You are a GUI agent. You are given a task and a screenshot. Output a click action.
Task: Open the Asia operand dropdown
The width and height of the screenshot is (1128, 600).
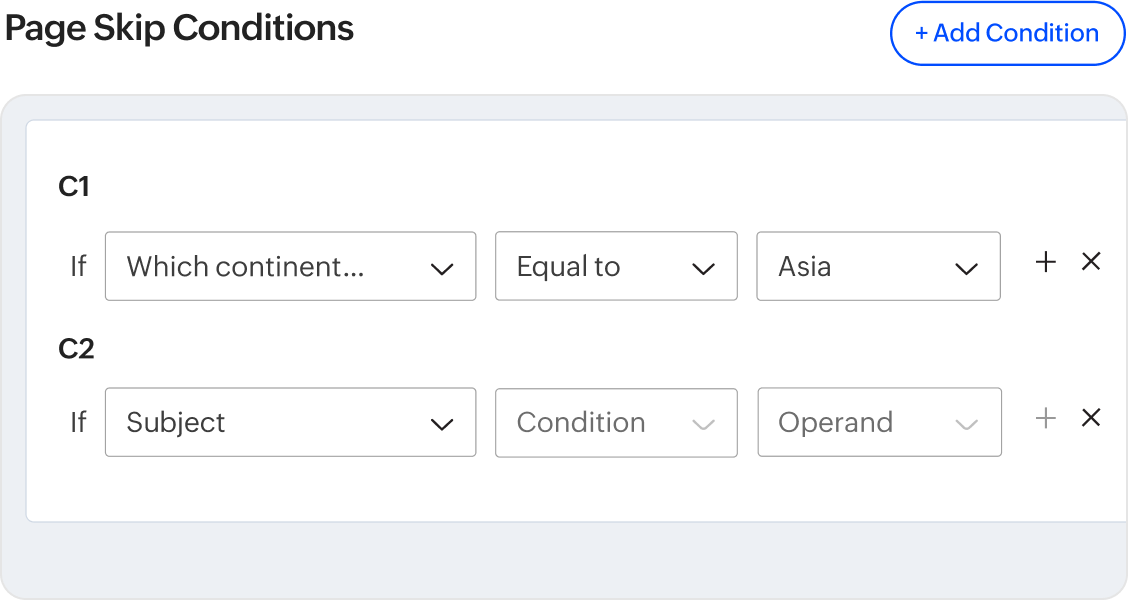pyautogui.click(x=878, y=266)
